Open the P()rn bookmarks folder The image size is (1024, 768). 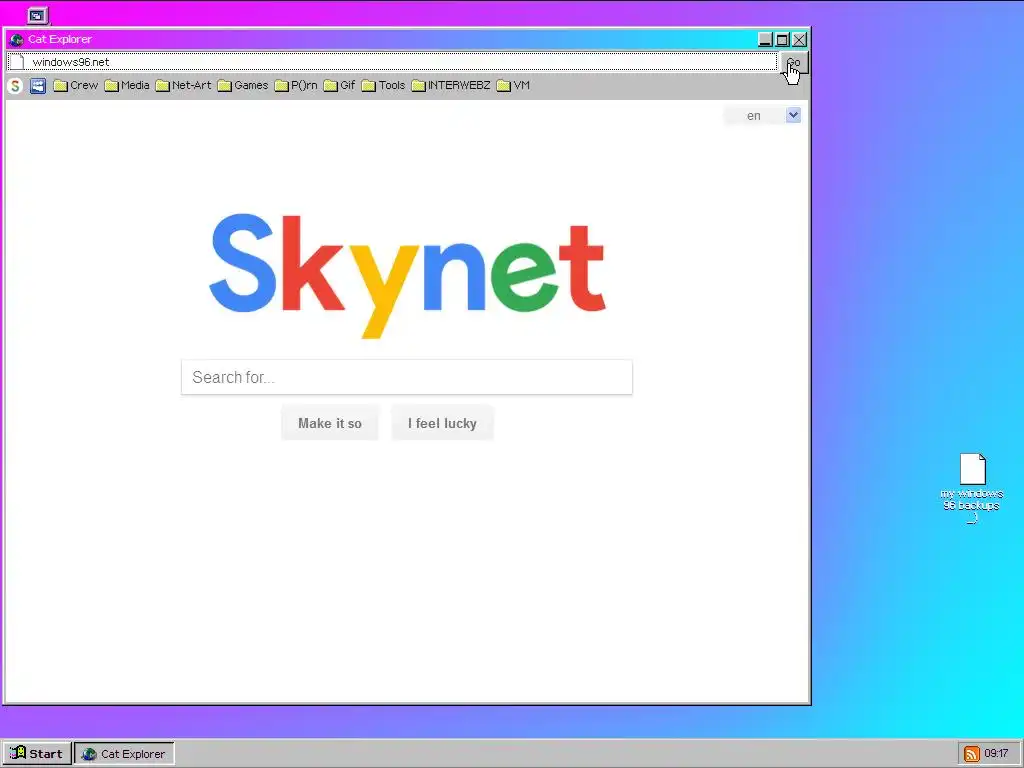[x=296, y=86]
